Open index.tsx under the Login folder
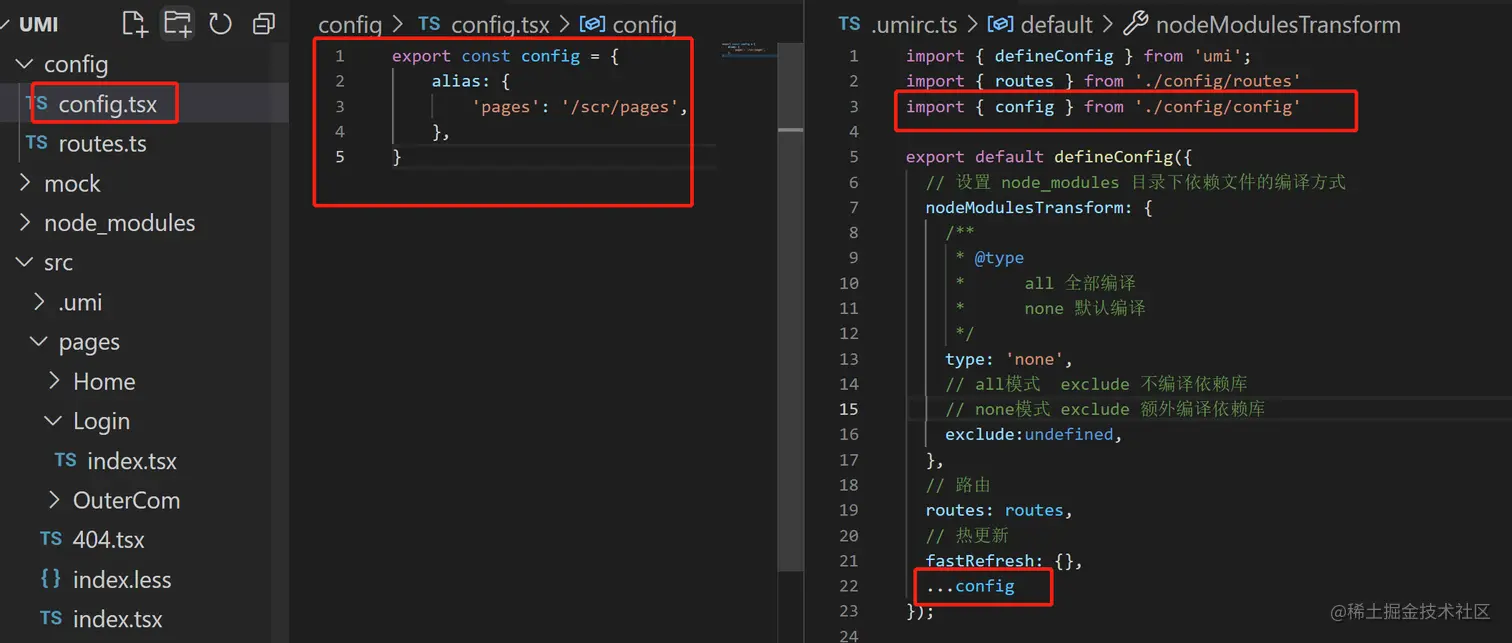This screenshot has width=1512, height=643. 132,461
